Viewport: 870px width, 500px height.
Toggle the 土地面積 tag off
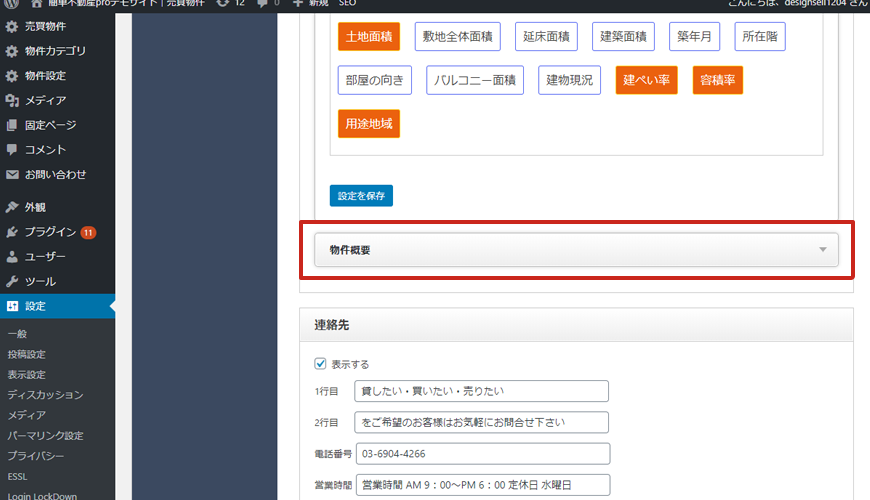(x=369, y=37)
